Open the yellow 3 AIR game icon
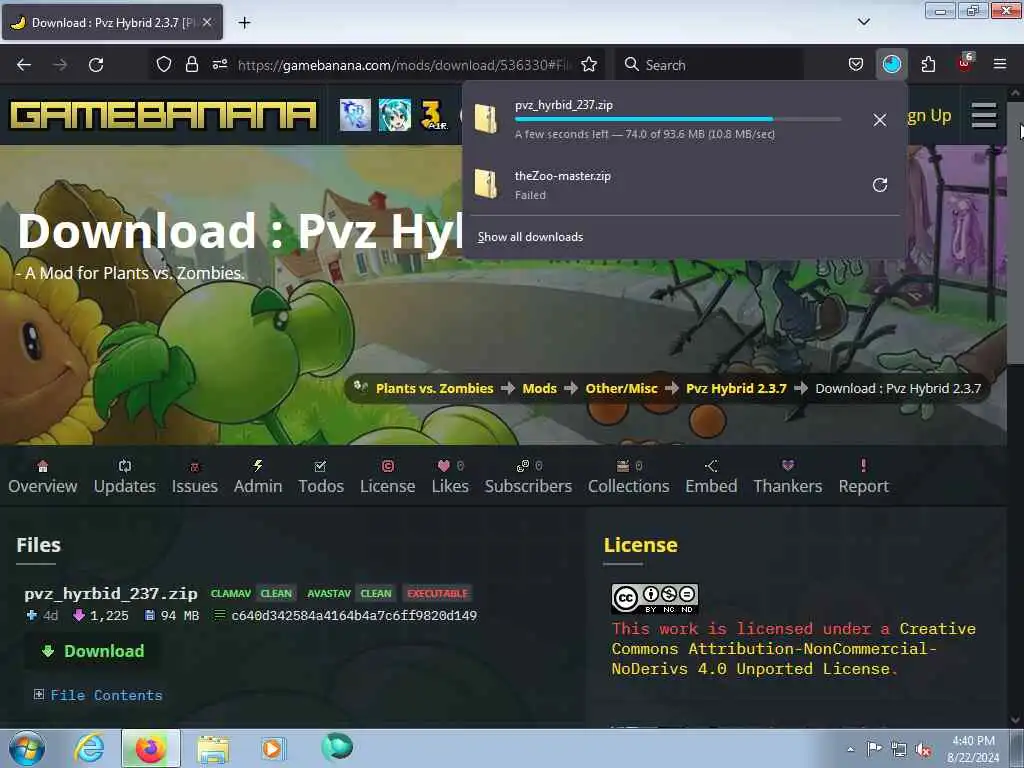This screenshot has height=768, width=1024. [x=434, y=115]
